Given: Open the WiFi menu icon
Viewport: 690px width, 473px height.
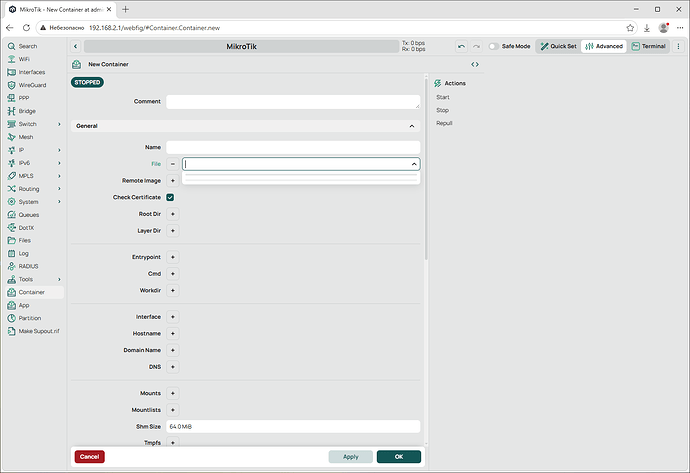Looking at the screenshot, I should [11, 59].
